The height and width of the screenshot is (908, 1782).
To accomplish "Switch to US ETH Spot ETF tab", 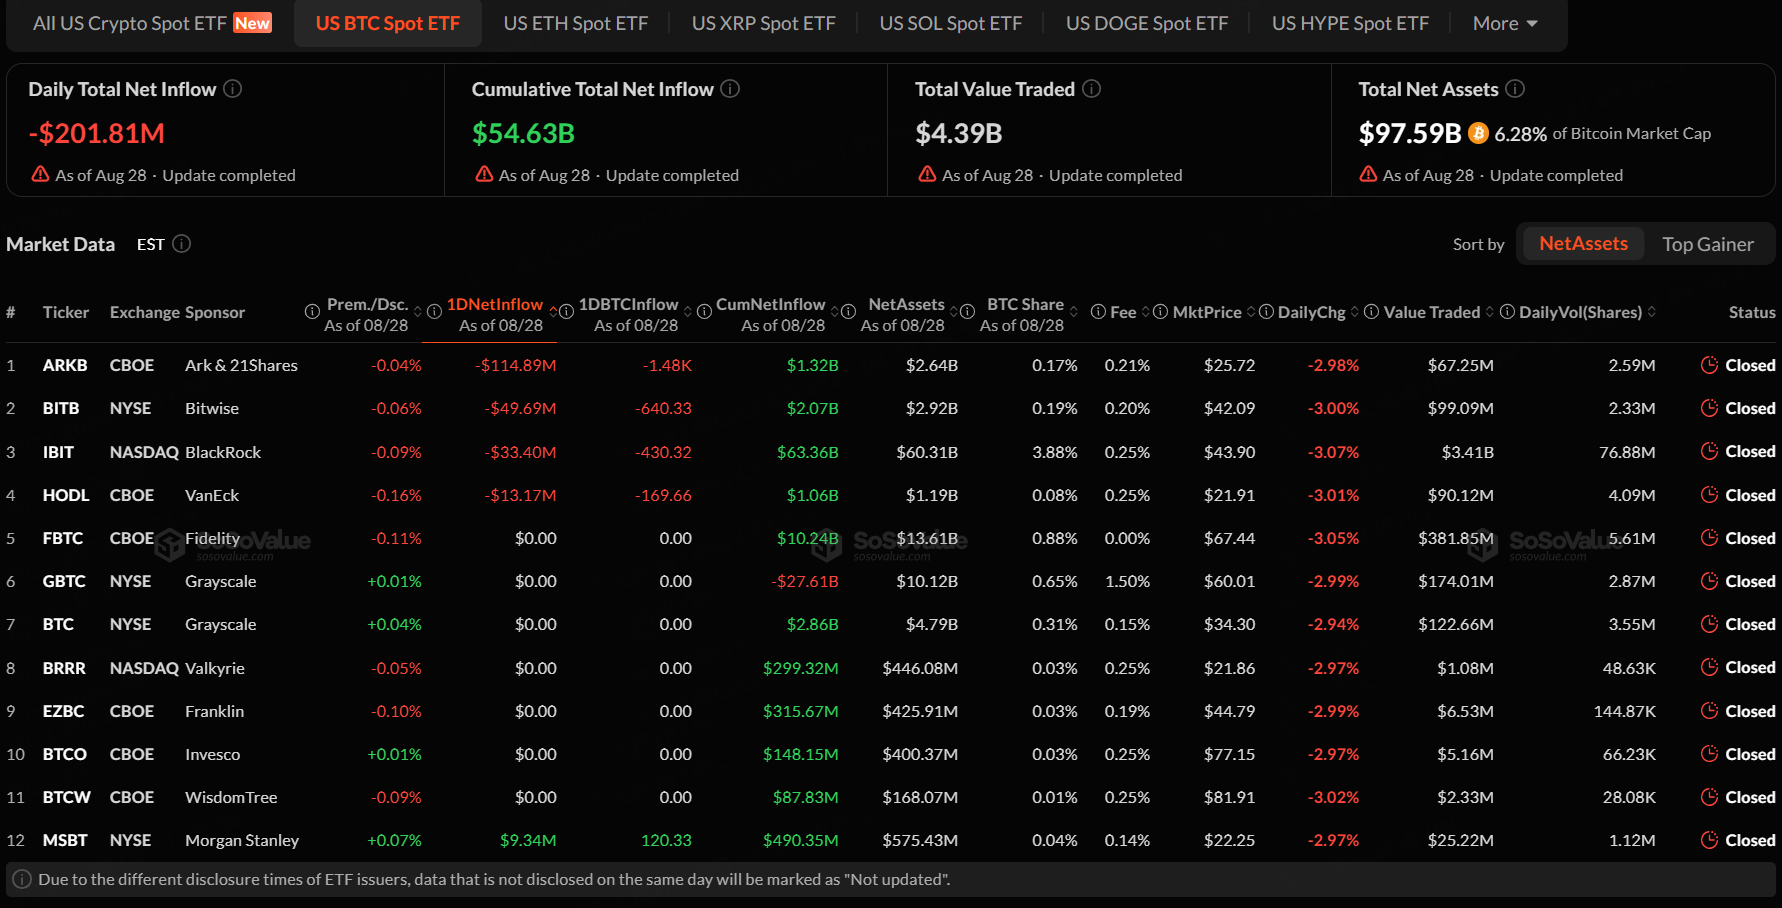I will click(576, 23).
